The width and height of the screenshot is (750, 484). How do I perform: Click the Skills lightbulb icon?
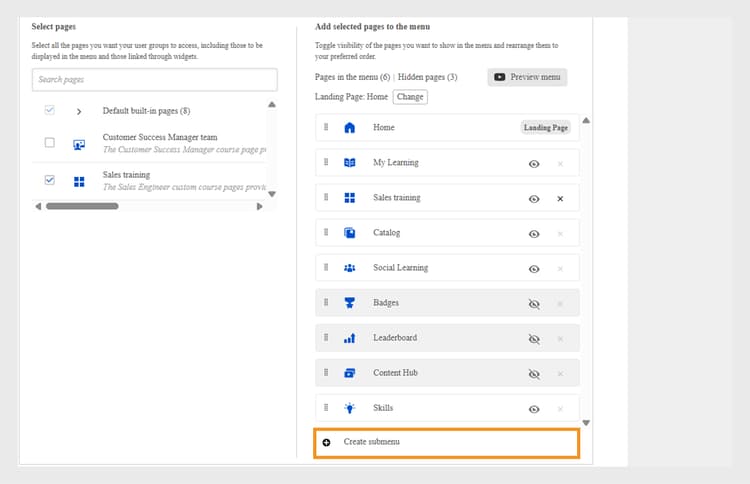tap(349, 408)
